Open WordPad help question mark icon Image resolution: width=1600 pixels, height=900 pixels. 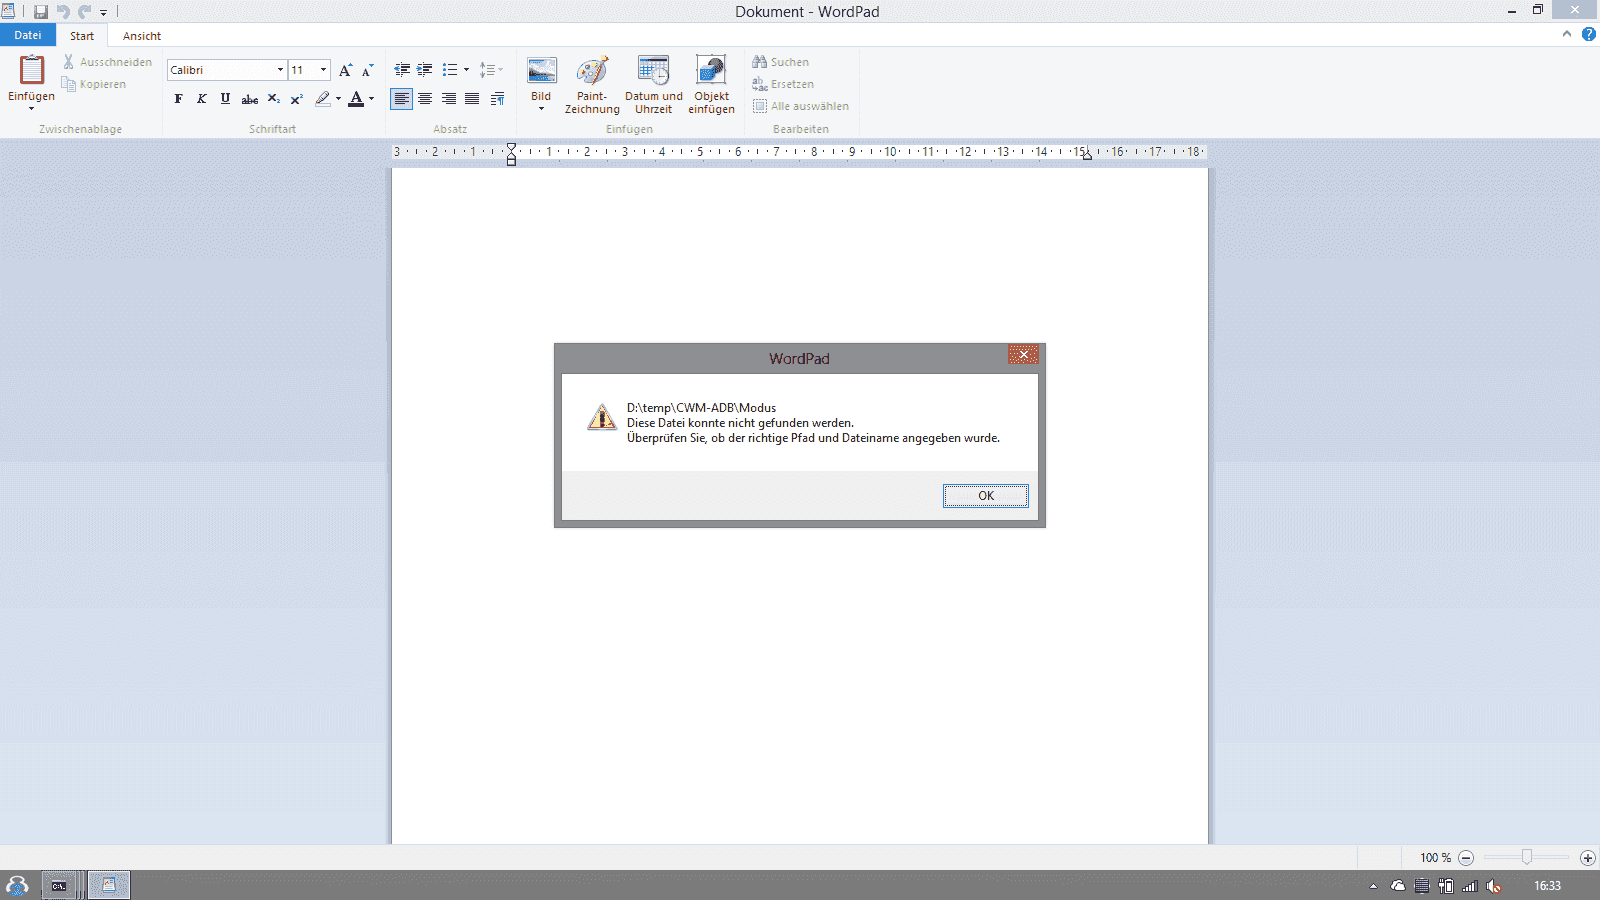1589,34
